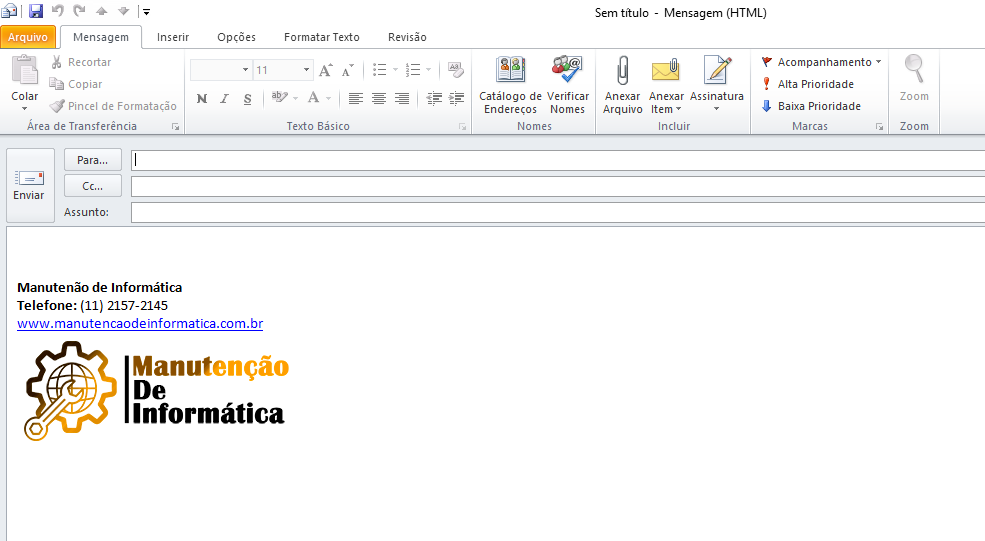Apply the text highlight color

click(279, 97)
